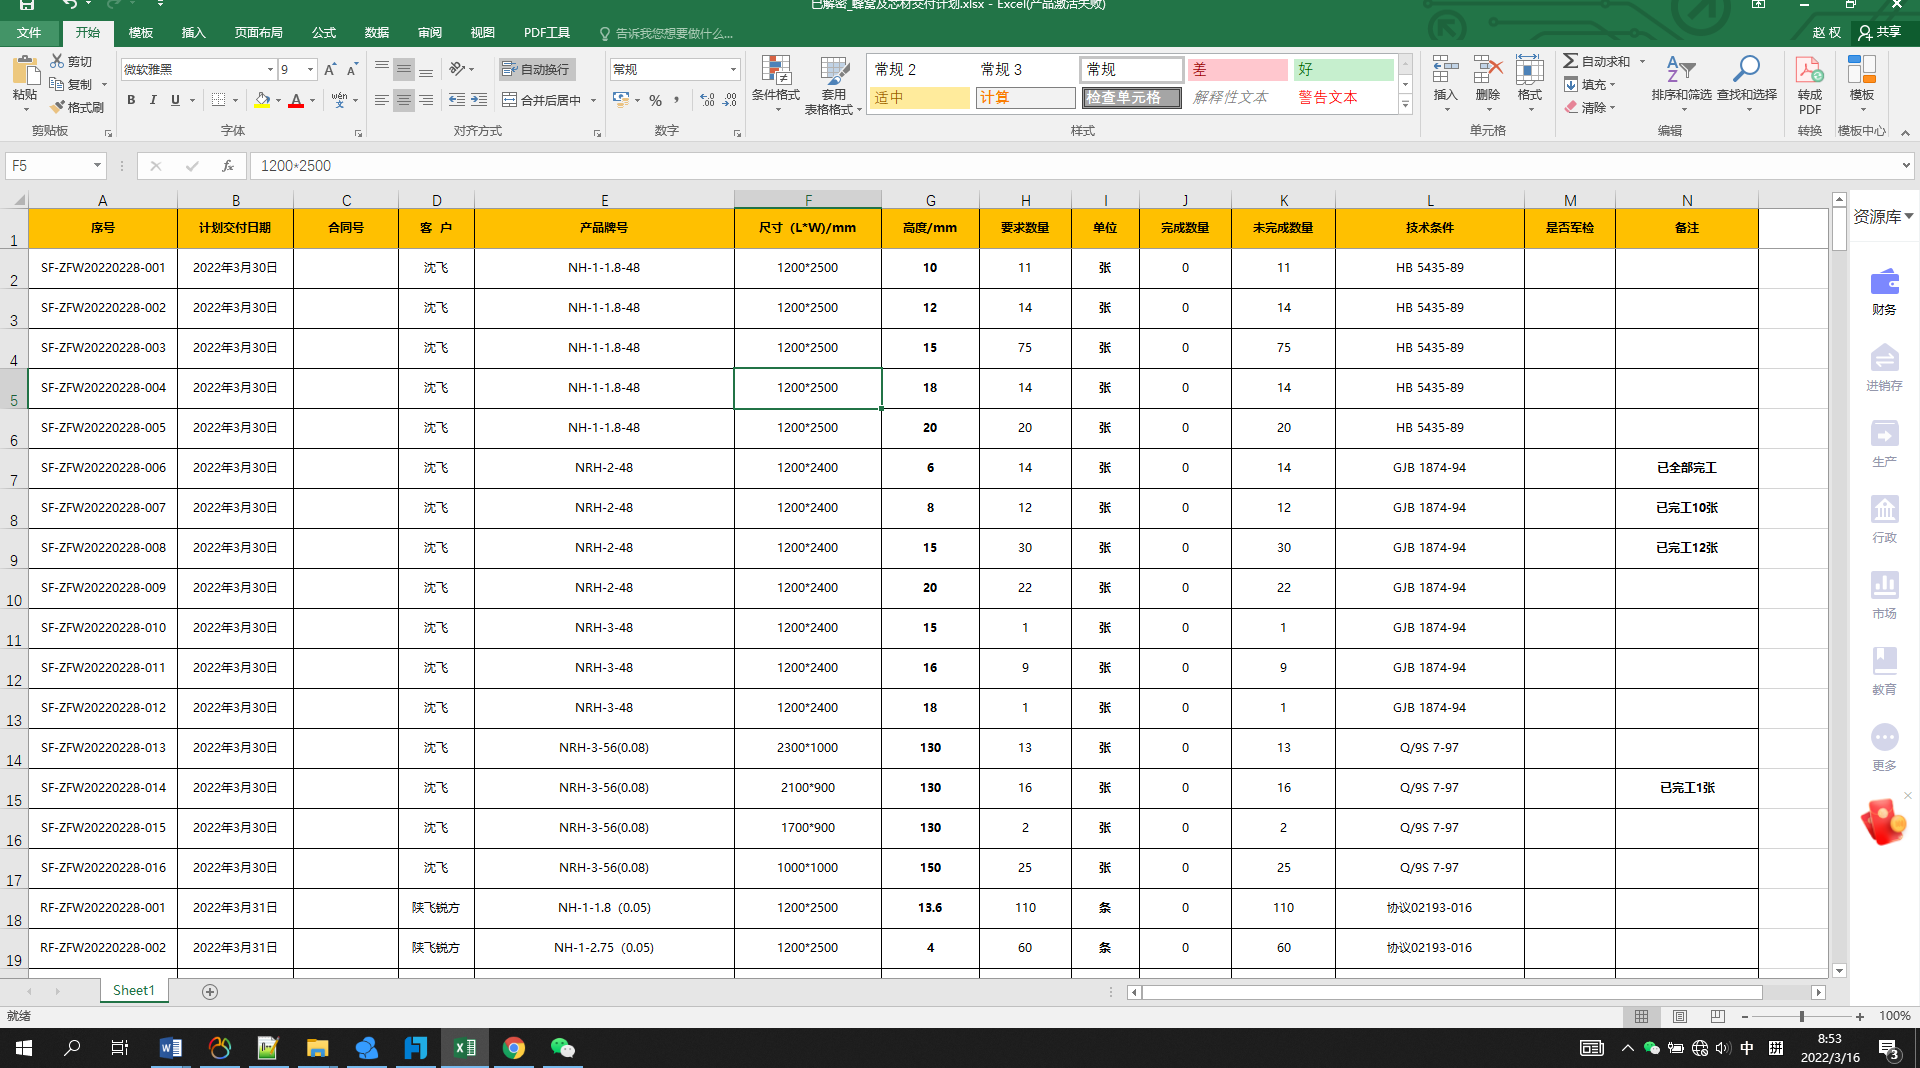Click the Paste icon in clipboard group
This screenshot has width=1920, height=1068.
(25, 72)
